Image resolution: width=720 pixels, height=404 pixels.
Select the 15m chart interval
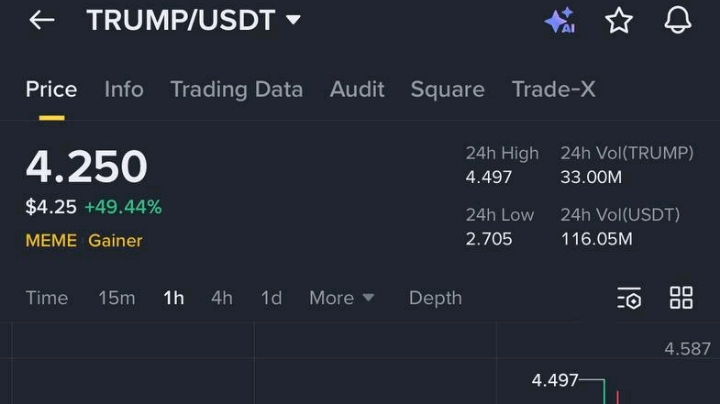tap(117, 298)
